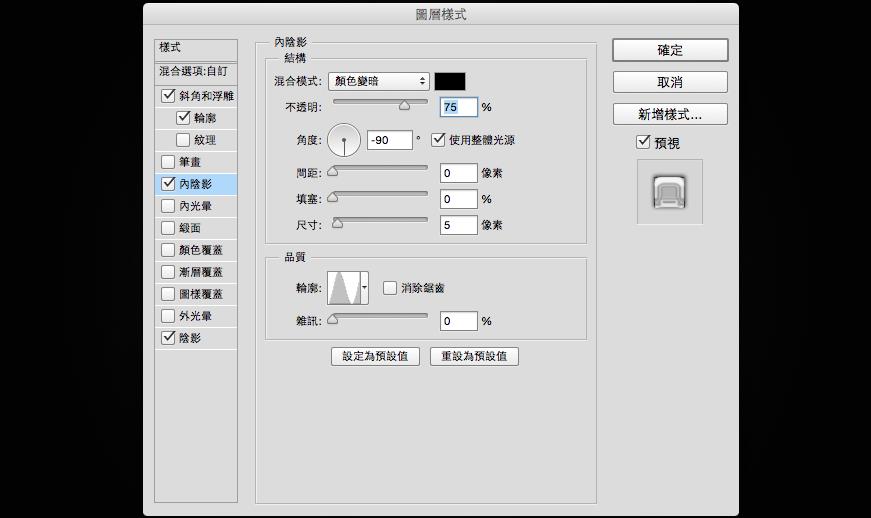Click the 設定為預設值 button

pyautogui.click(x=376, y=356)
